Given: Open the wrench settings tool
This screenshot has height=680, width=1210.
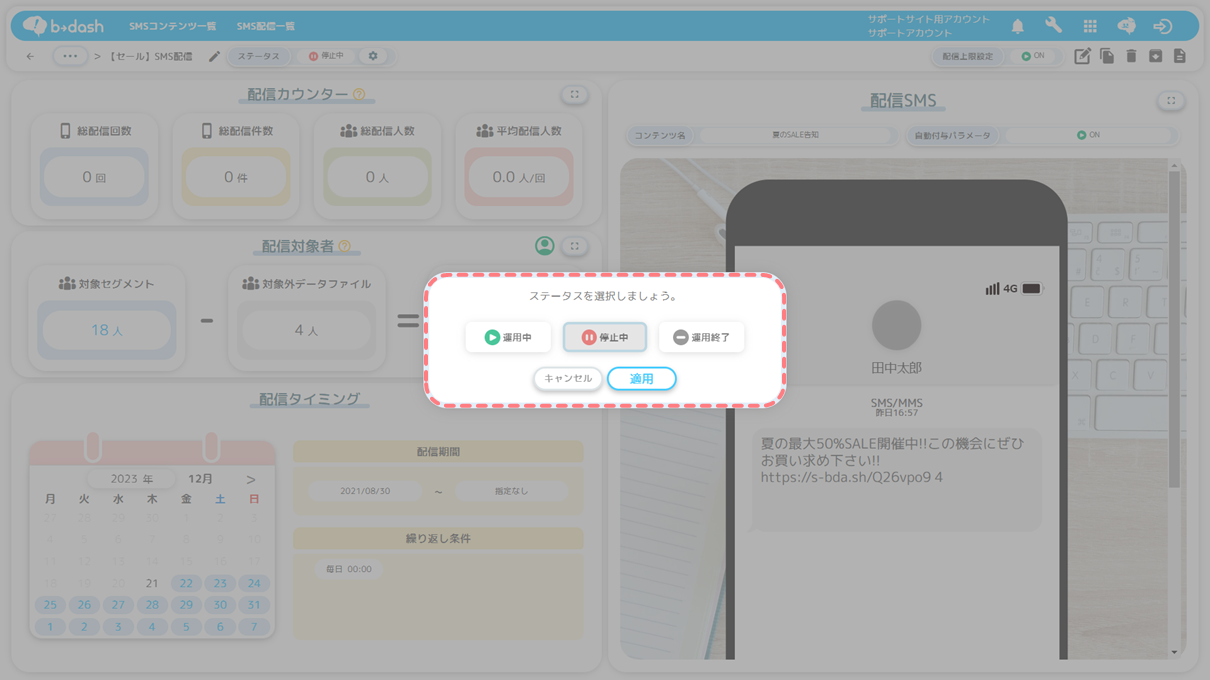Looking at the screenshot, I should (x=1054, y=26).
